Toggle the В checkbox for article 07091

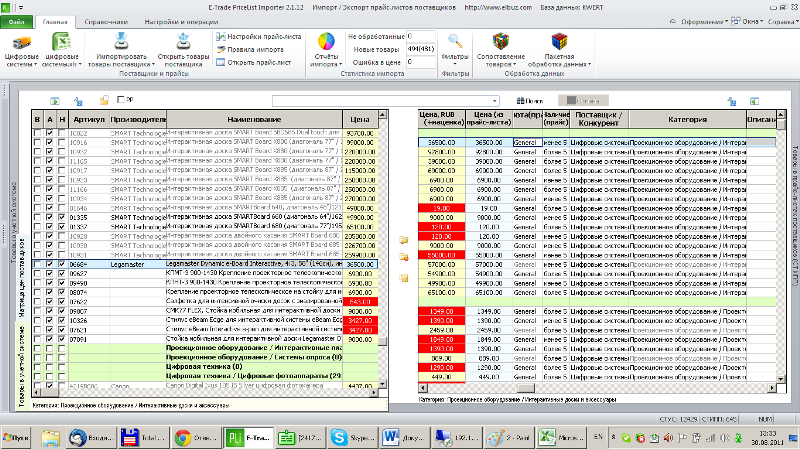[x=37, y=339]
